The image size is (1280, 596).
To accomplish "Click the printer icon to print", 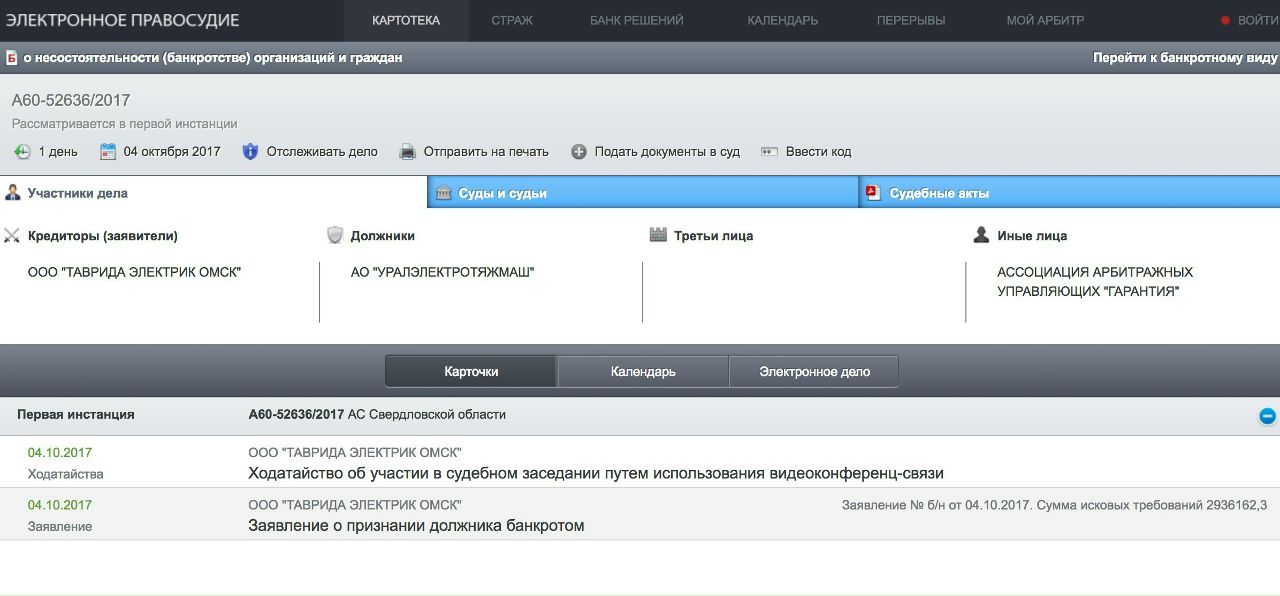I will pos(407,152).
